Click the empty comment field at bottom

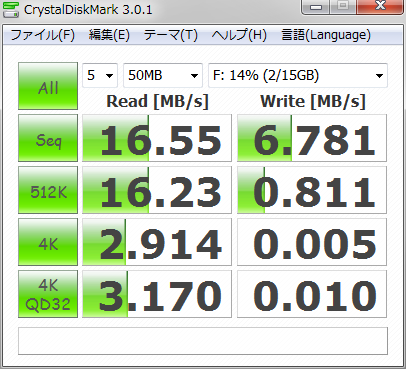pos(203,341)
